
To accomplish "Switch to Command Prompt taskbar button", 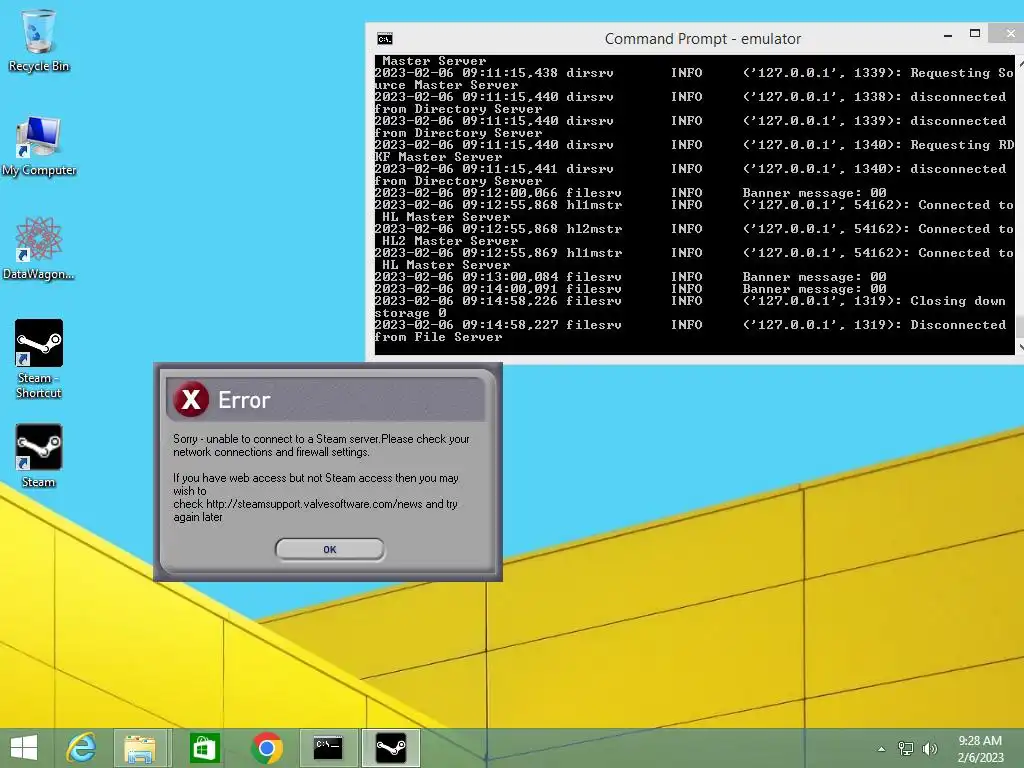I will pyautogui.click(x=328, y=748).
